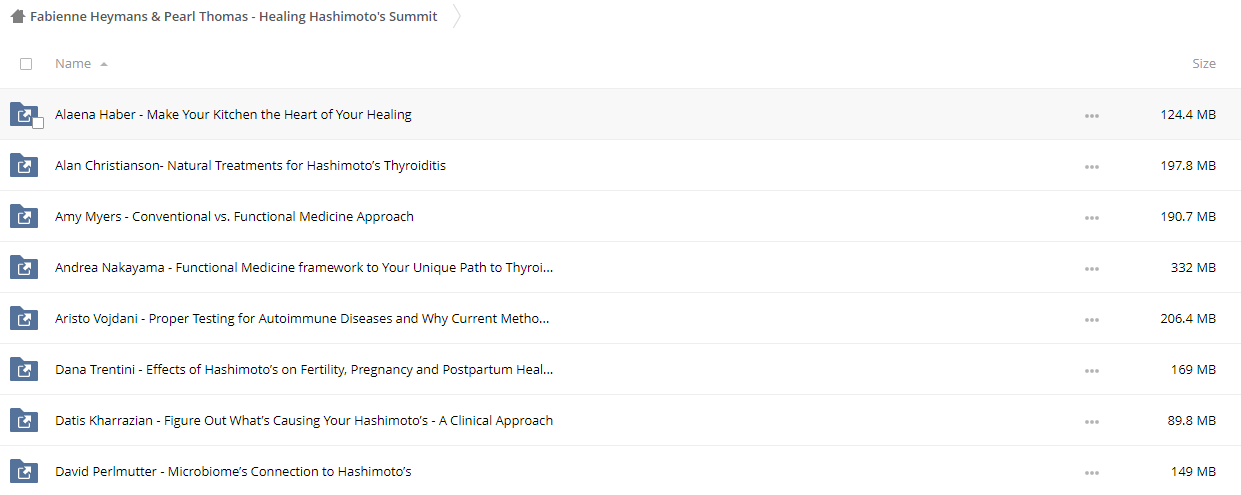Tick the checkbox on Alaena Haber row
1241x495 pixels.
[x=38, y=123]
